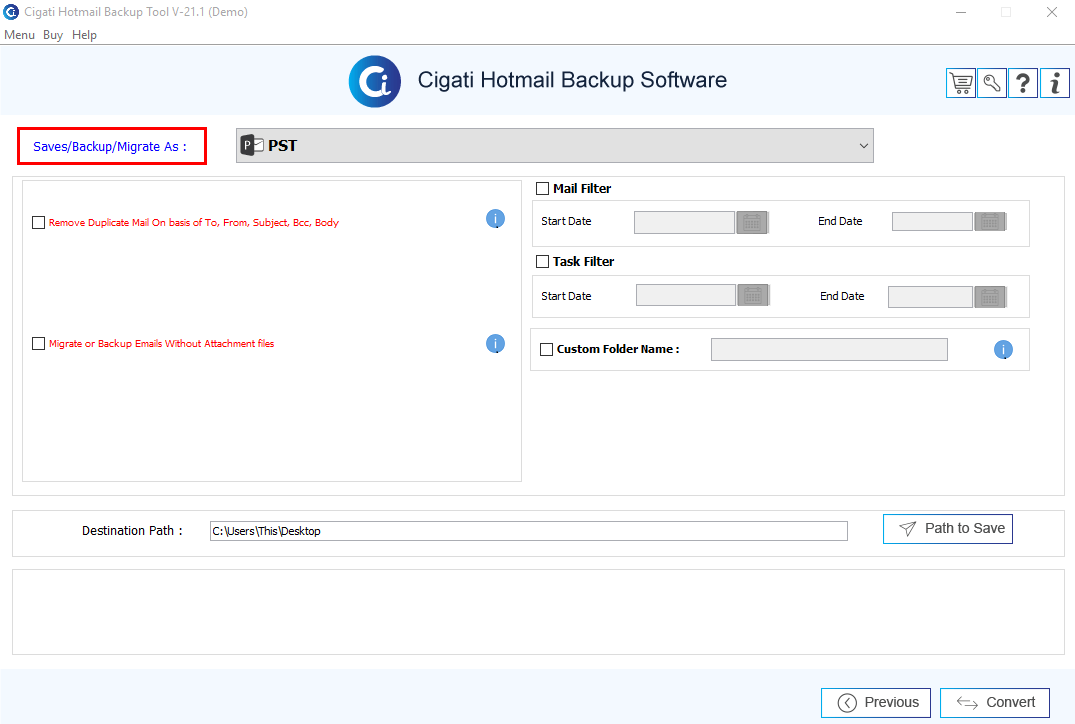Click Mail Filter End Date field

[932, 221]
